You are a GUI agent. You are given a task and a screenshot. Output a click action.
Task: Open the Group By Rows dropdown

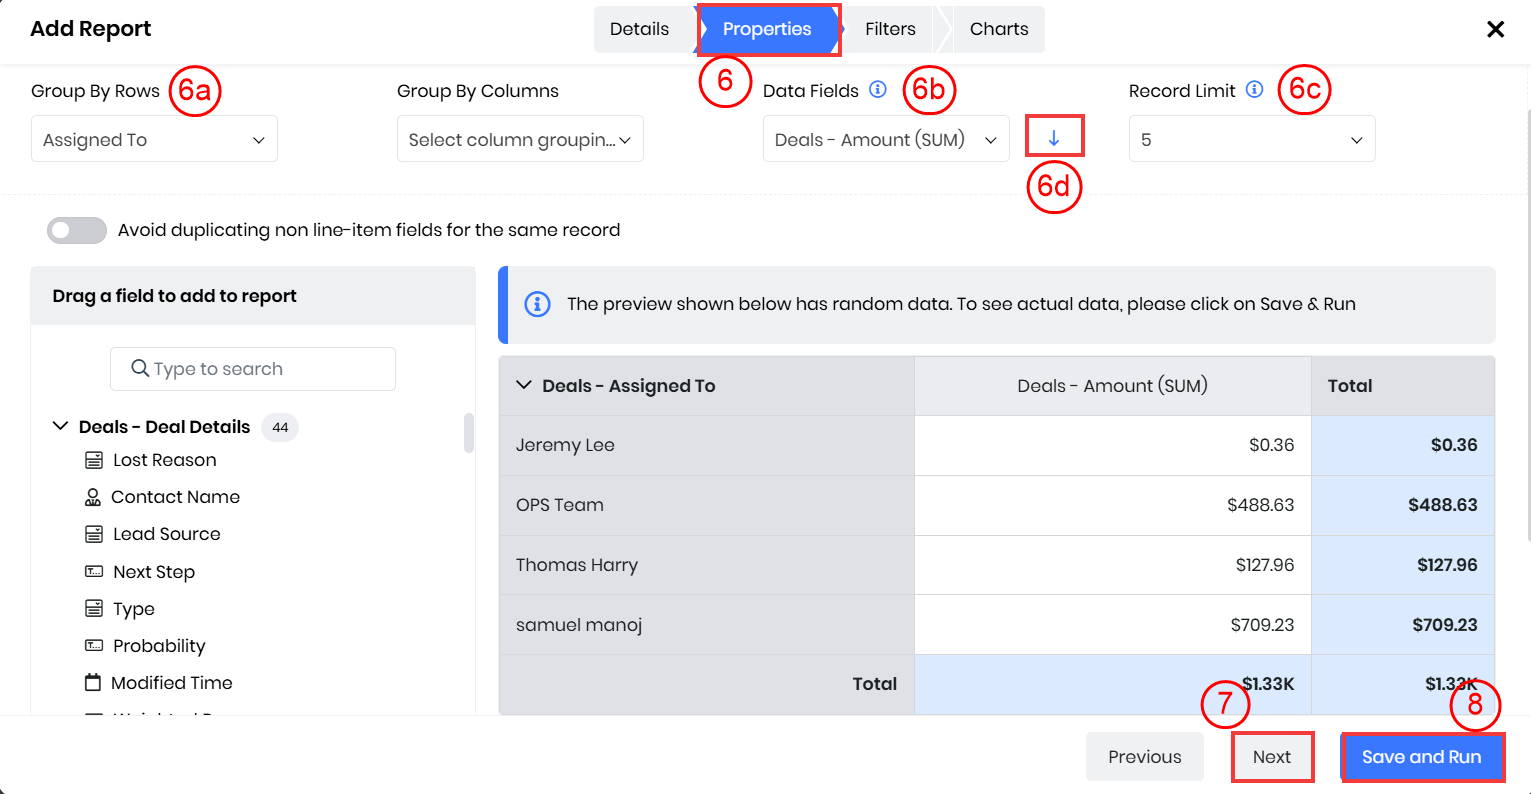(154, 139)
